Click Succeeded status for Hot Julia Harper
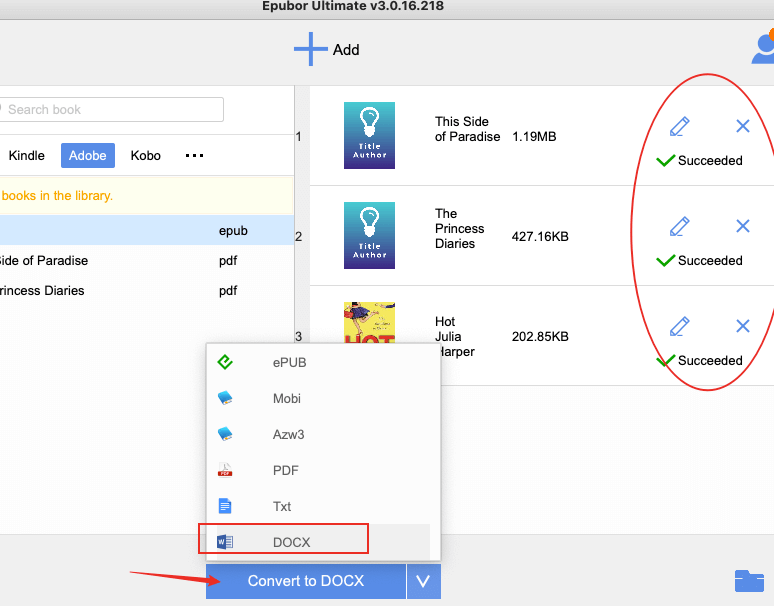Screen dimensions: 774x606 point(699,361)
